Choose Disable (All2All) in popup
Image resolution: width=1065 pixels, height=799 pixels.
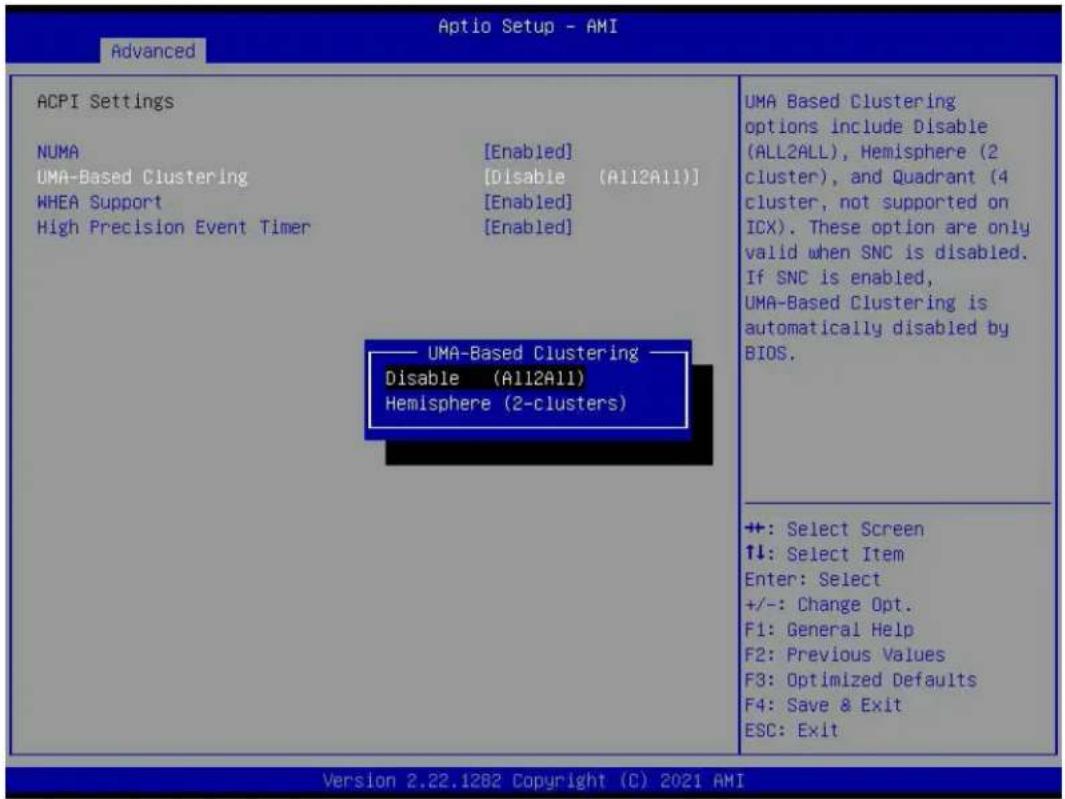485,378
